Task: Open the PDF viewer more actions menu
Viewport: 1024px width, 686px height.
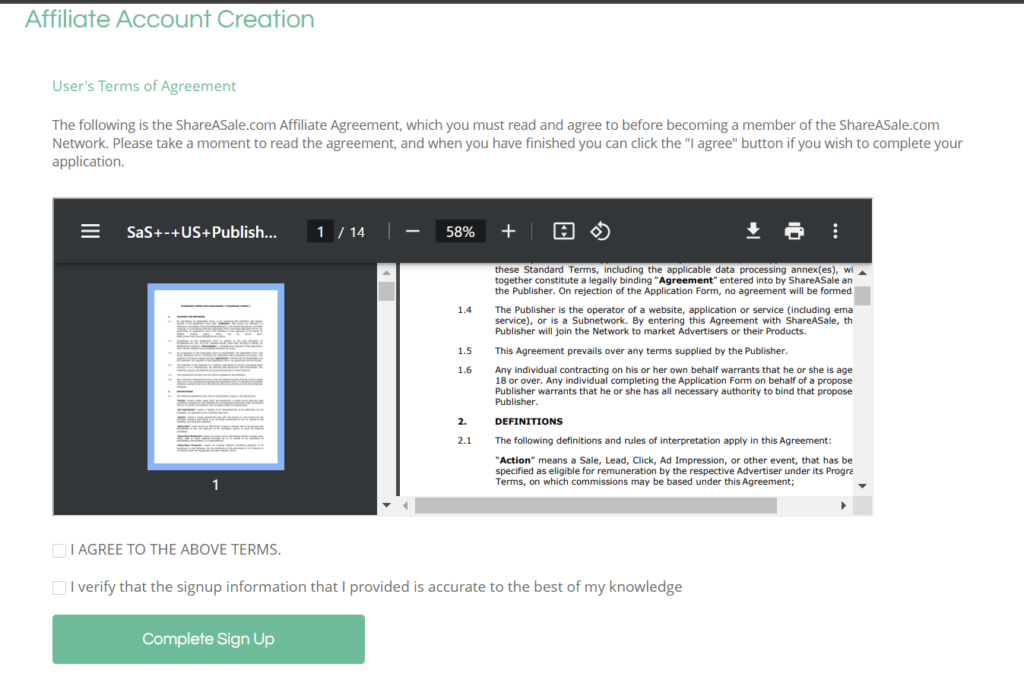Action: click(835, 231)
